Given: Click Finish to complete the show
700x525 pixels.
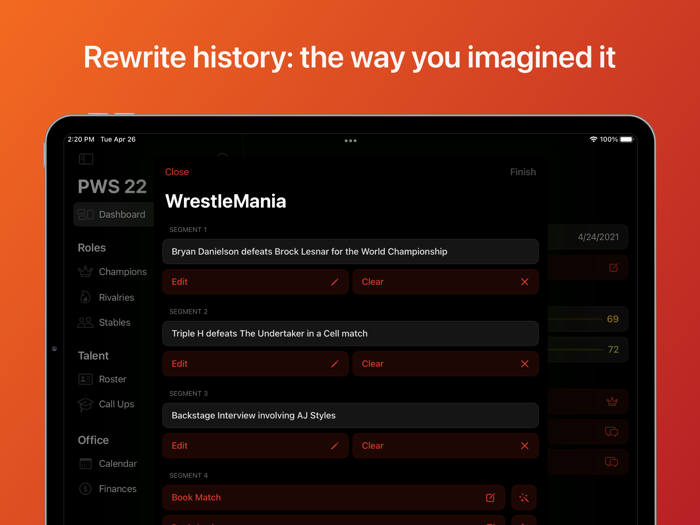Looking at the screenshot, I should coord(523,172).
